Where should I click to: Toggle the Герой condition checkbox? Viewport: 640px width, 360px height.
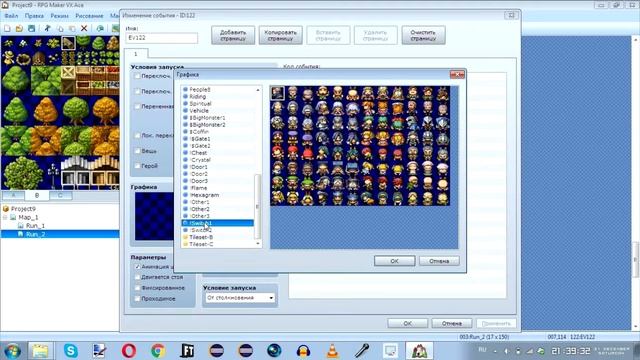point(137,166)
